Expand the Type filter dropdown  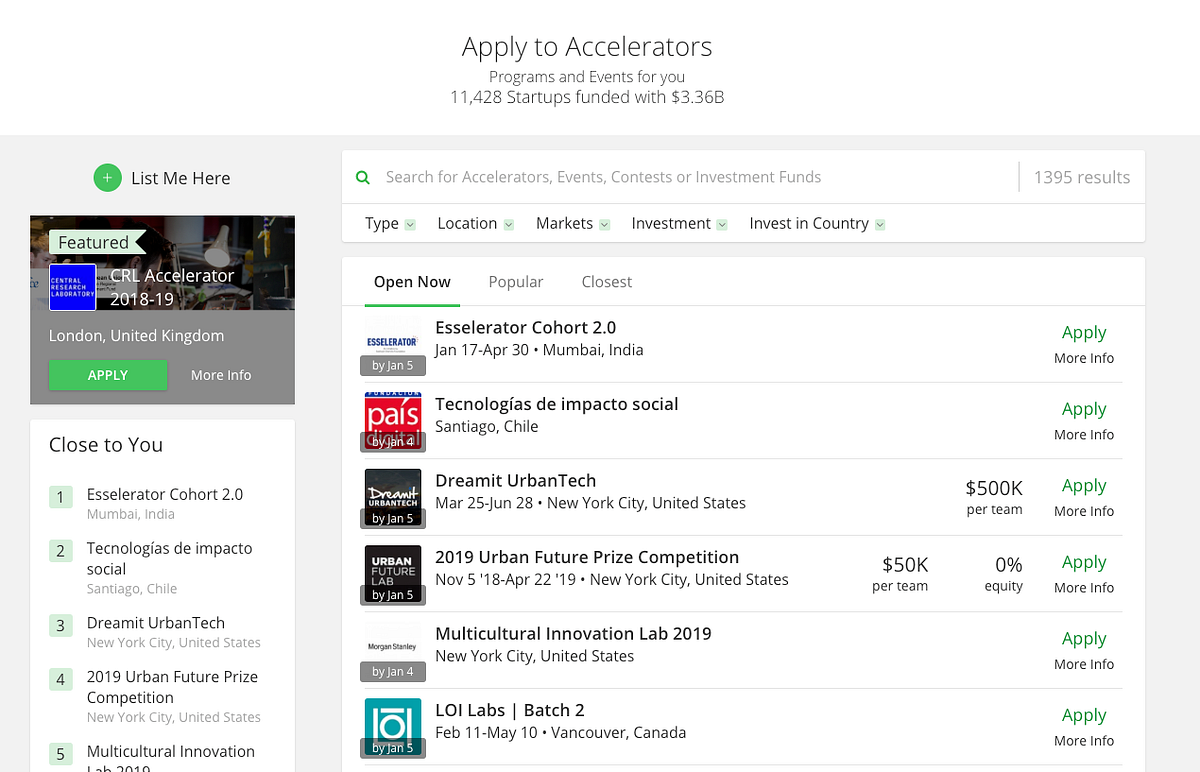(390, 224)
